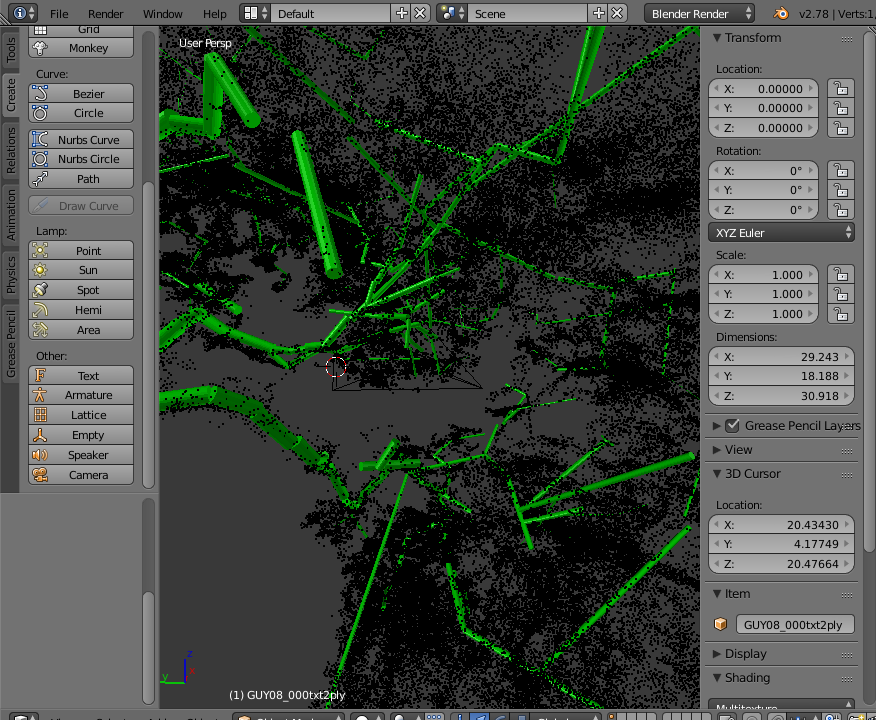
Task: Open the Render menu
Action: tap(106, 14)
